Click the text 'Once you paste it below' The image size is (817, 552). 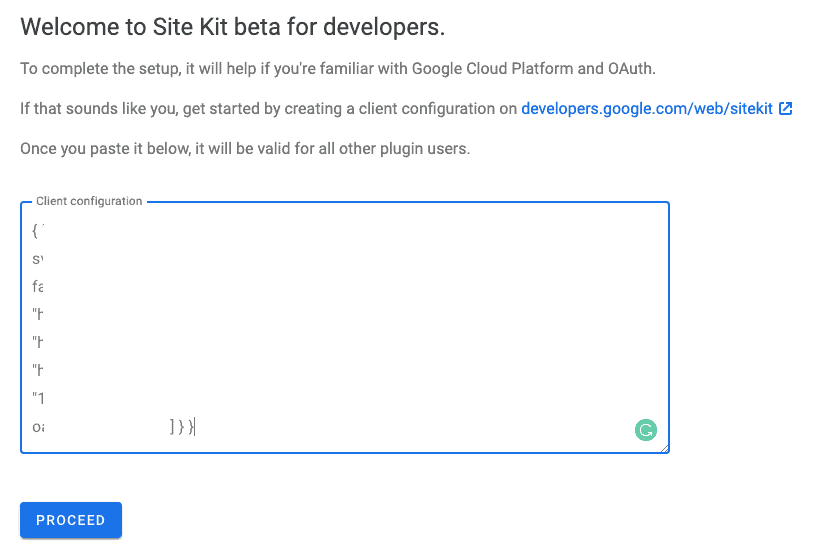105,149
